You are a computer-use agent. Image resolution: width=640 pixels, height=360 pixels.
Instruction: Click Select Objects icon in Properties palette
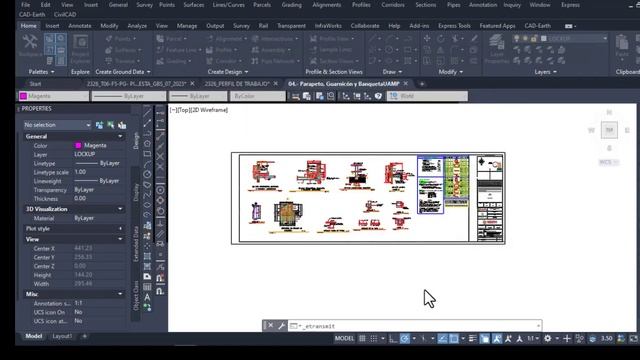[x=111, y=125]
